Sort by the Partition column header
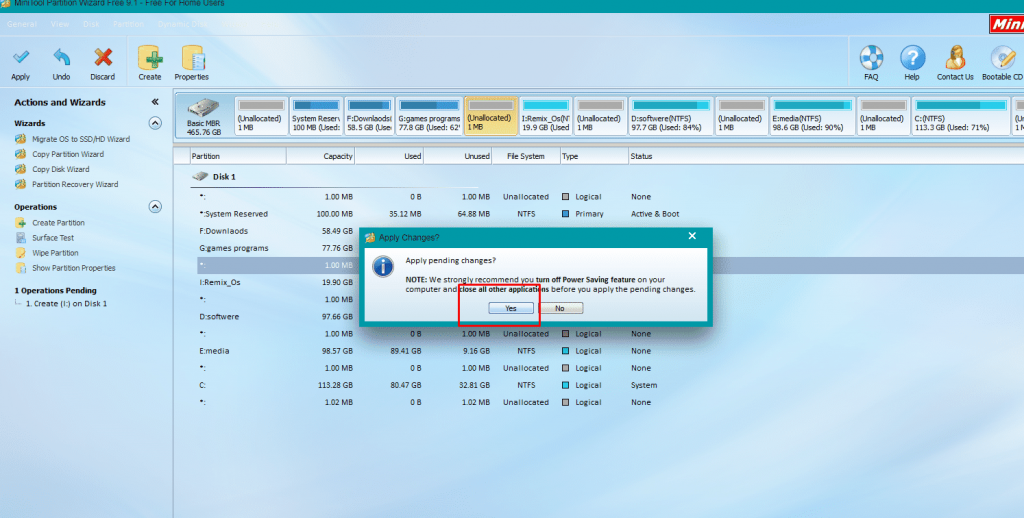Image resolution: width=1024 pixels, height=518 pixels. [238, 156]
